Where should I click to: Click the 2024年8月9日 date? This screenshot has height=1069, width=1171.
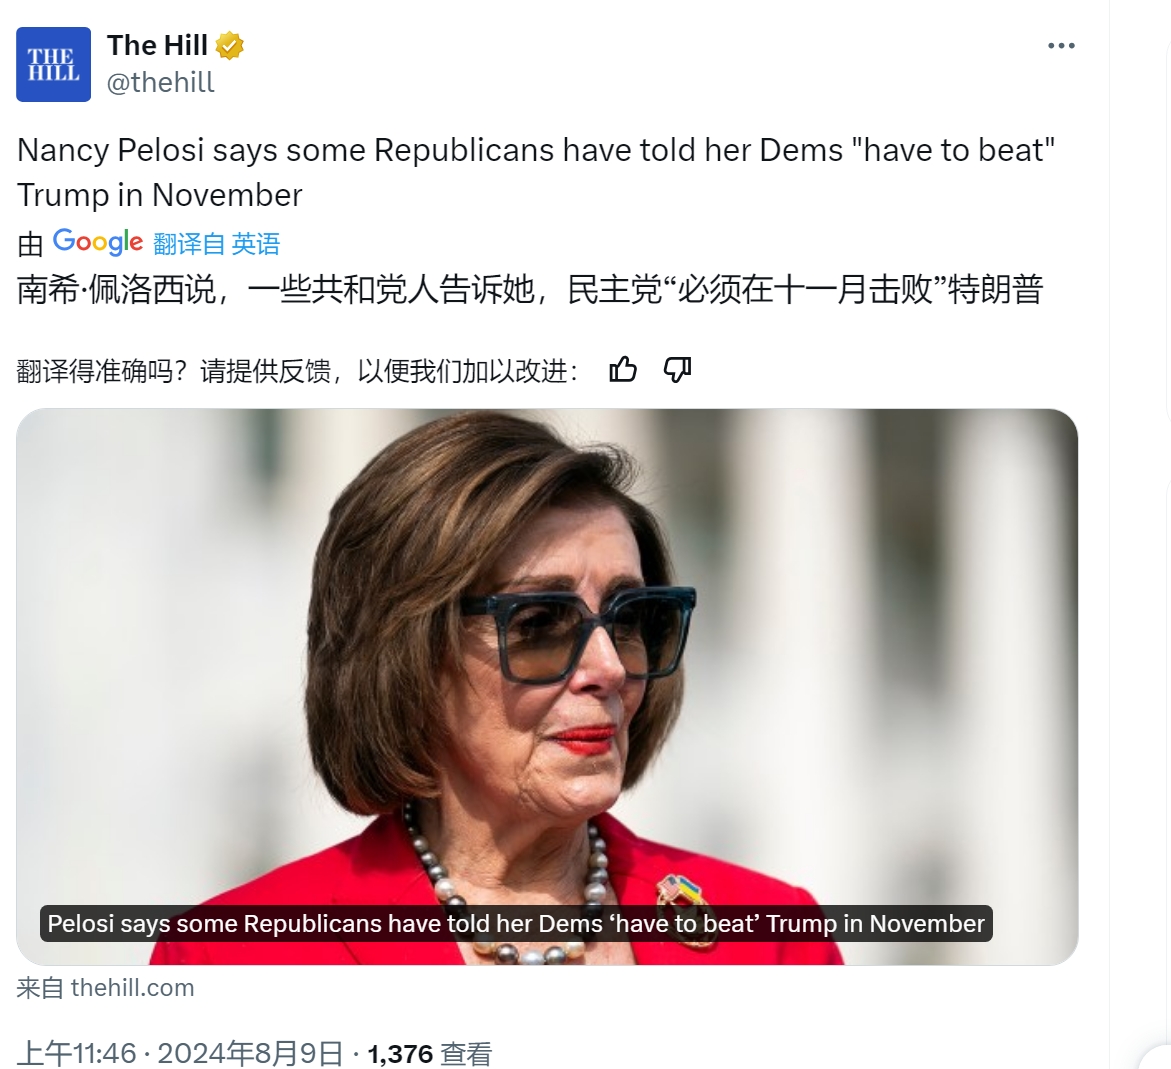(x=250, y=1053)
